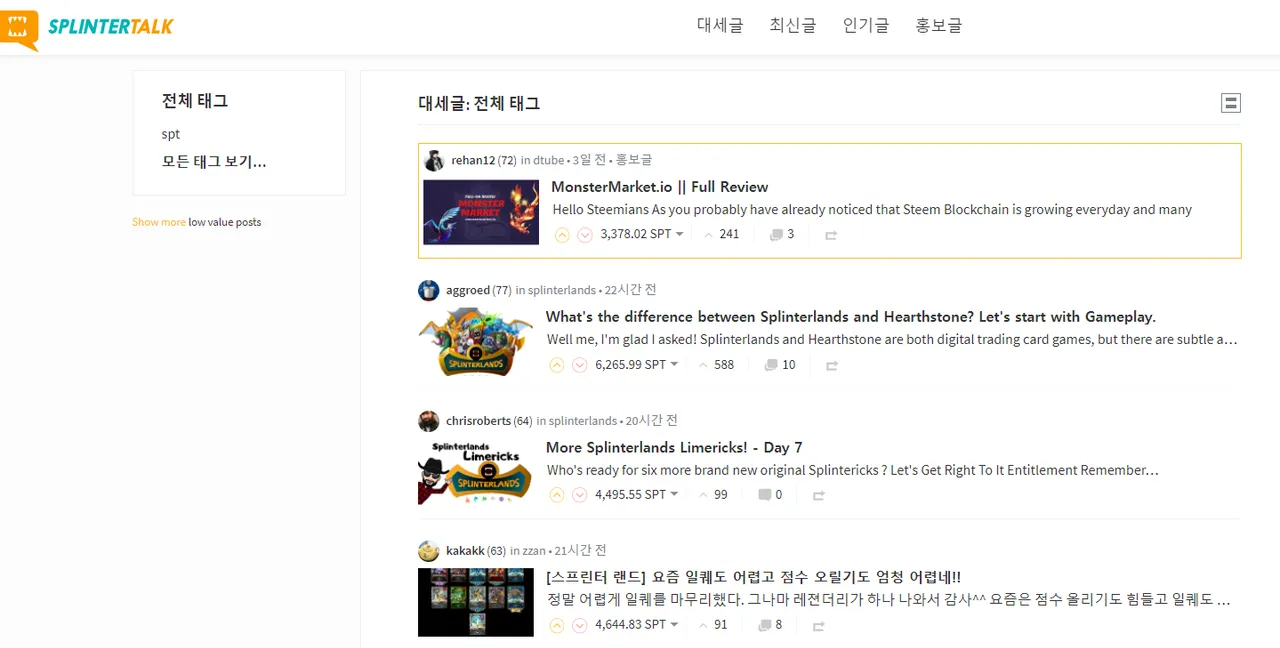Open the aggroed username link
The height and width of the screenshot is (648, 1280).
(468, 290)
